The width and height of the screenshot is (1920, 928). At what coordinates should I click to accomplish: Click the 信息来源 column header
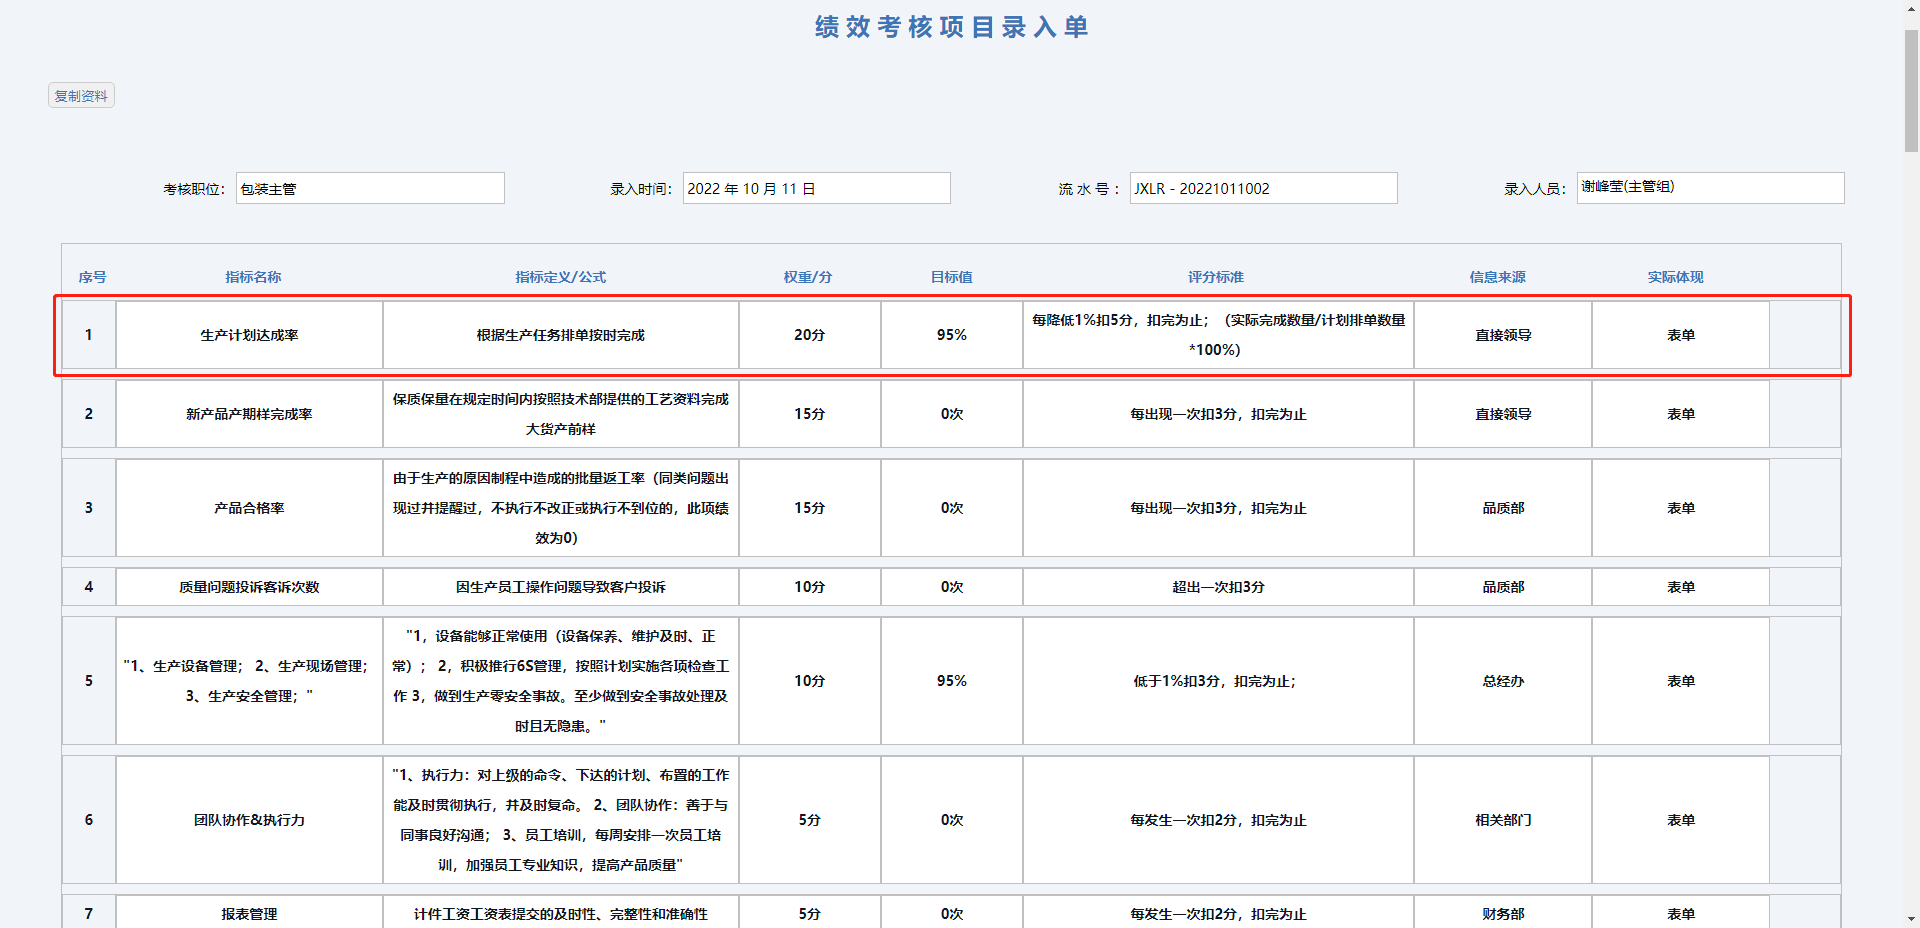(1497, 277)
